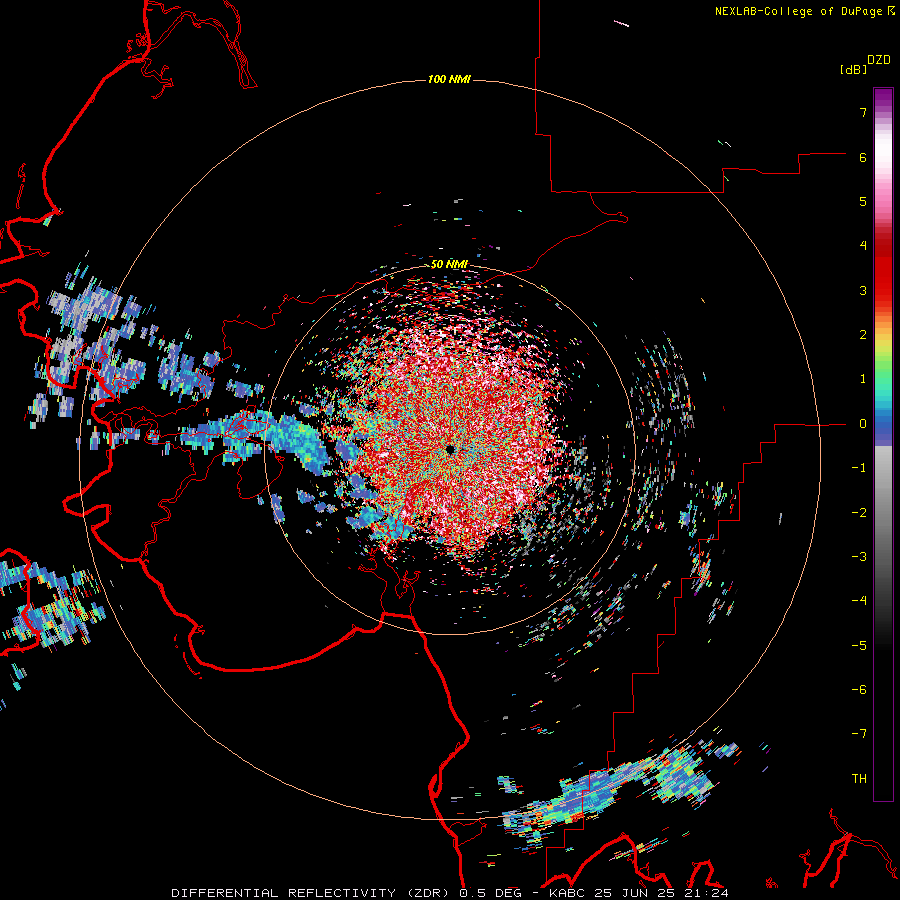Click the TH threshold label on scale
Screen dimensions: 900x900
coord(859,779)
